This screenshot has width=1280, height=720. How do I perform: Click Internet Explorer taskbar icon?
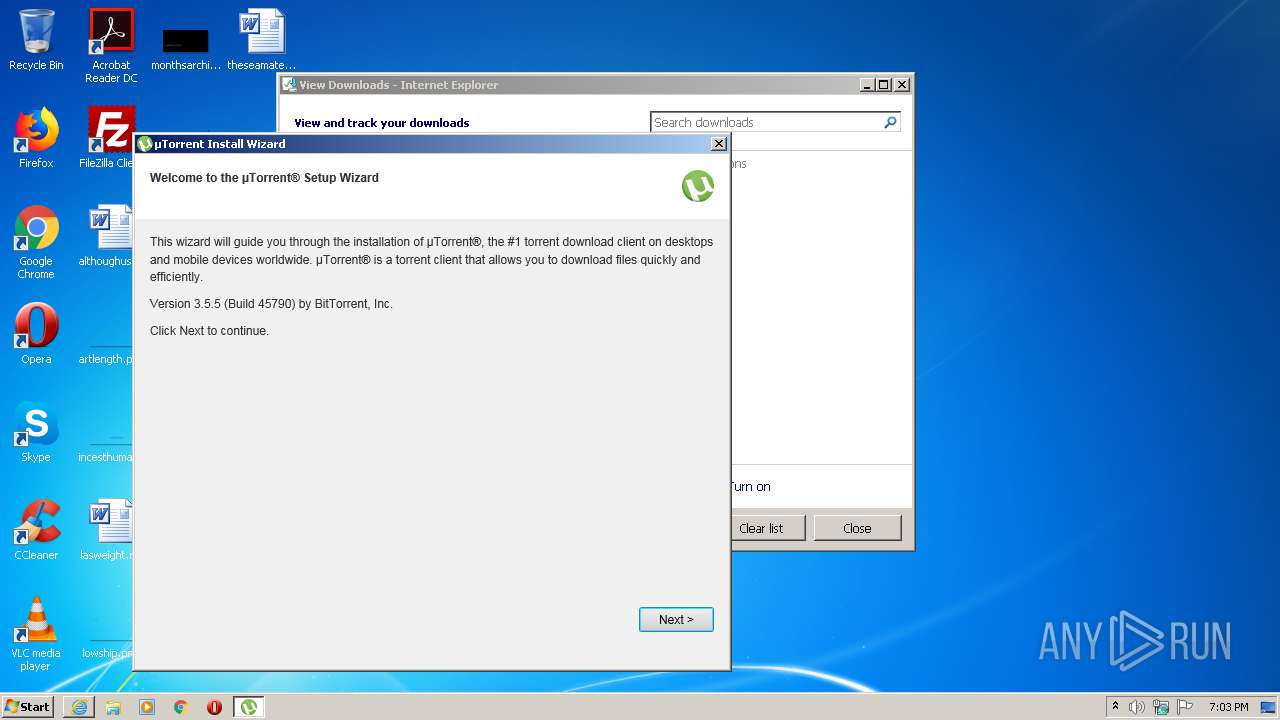click(79, 707)
